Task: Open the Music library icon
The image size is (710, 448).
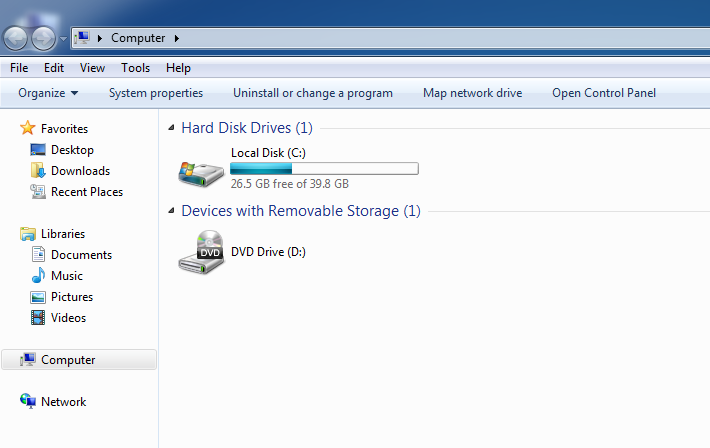Action: click(x=38, y=275)
